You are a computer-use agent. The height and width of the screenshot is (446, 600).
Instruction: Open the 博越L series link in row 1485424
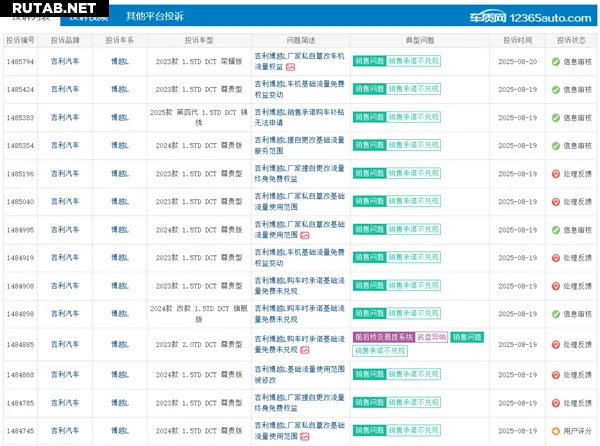(x=120, y=89)
